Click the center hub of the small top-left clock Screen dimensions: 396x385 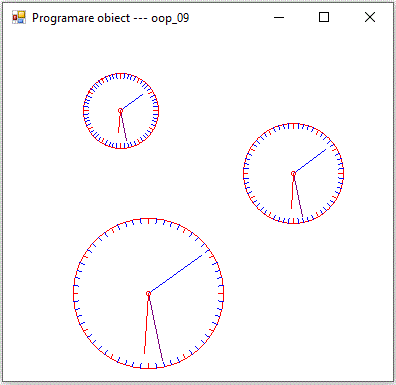121,111
